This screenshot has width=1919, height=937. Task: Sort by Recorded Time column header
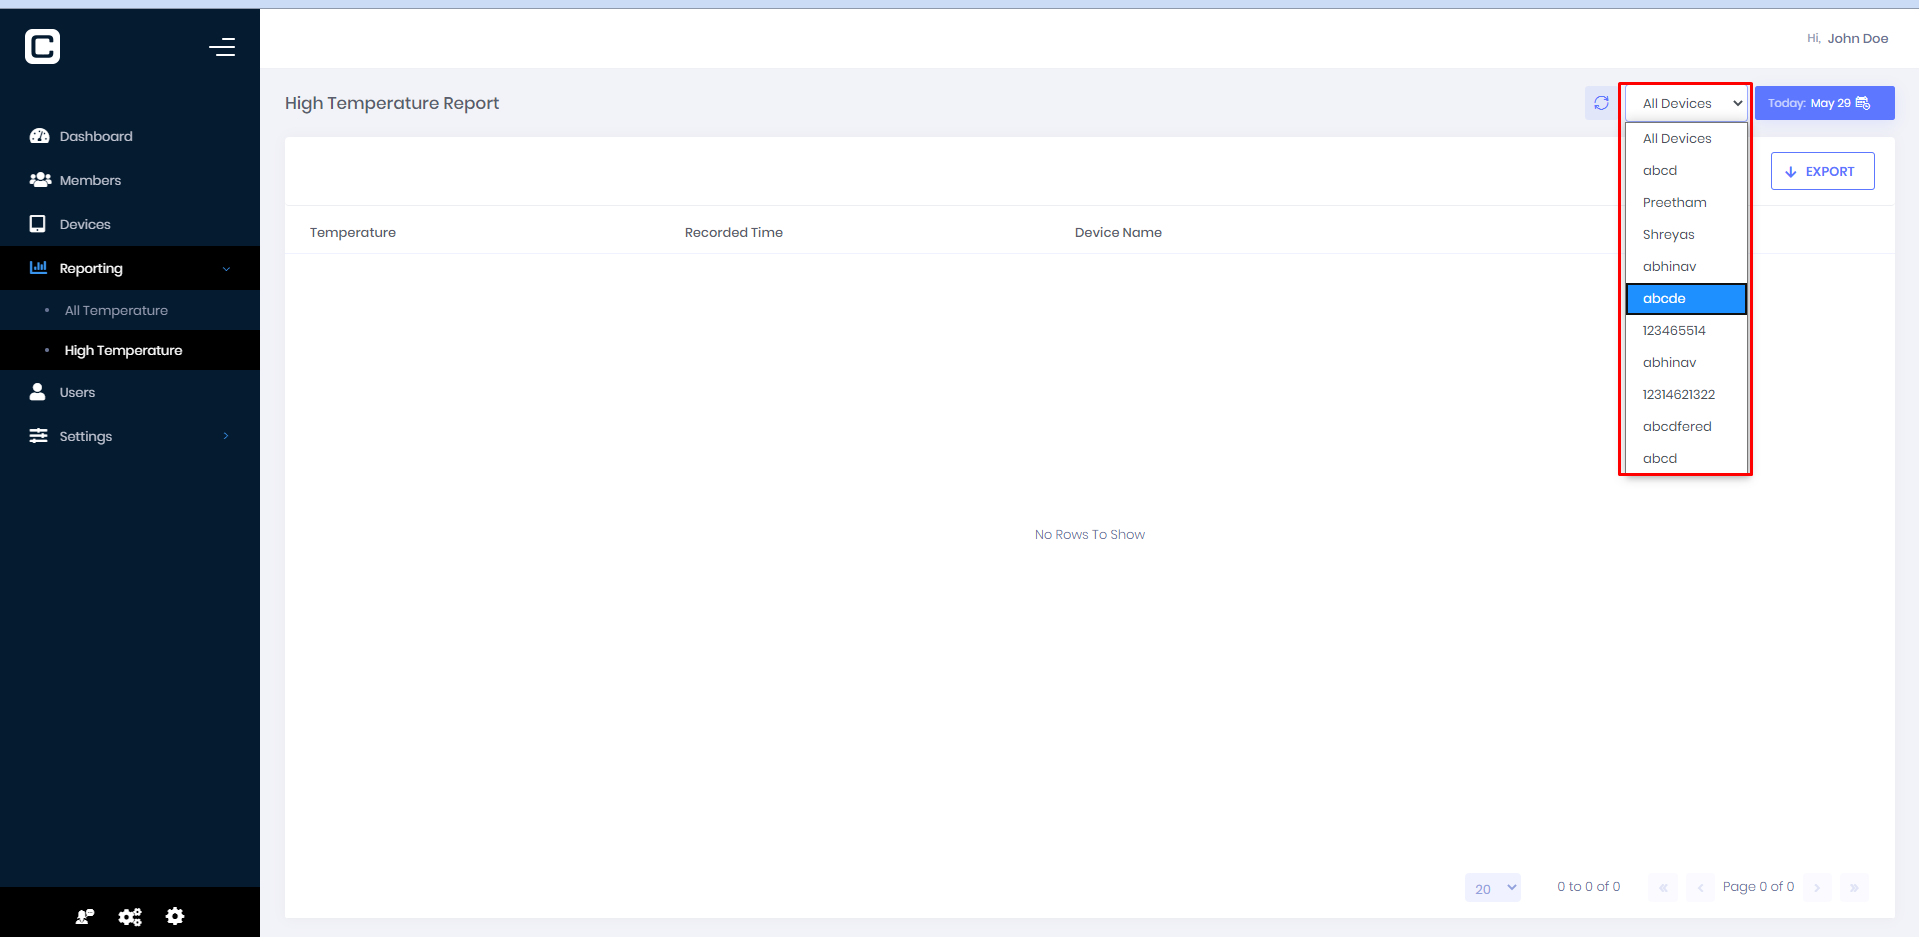(733, 232)
